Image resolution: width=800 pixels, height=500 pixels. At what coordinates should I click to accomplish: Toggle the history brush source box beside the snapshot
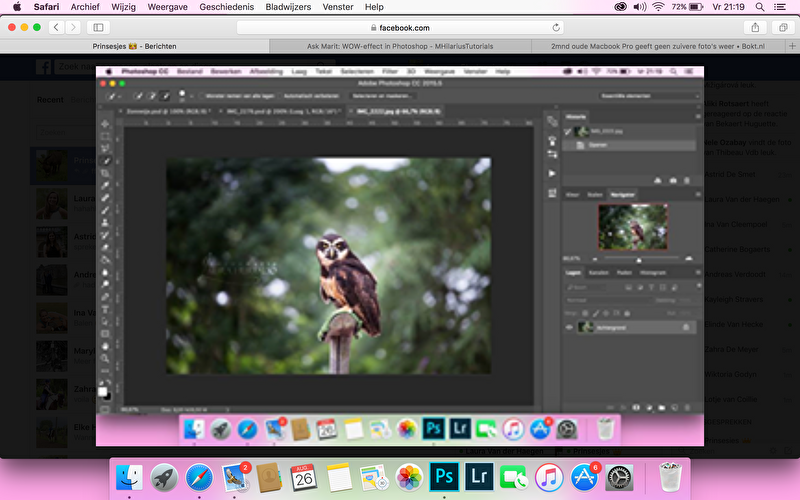569,131
